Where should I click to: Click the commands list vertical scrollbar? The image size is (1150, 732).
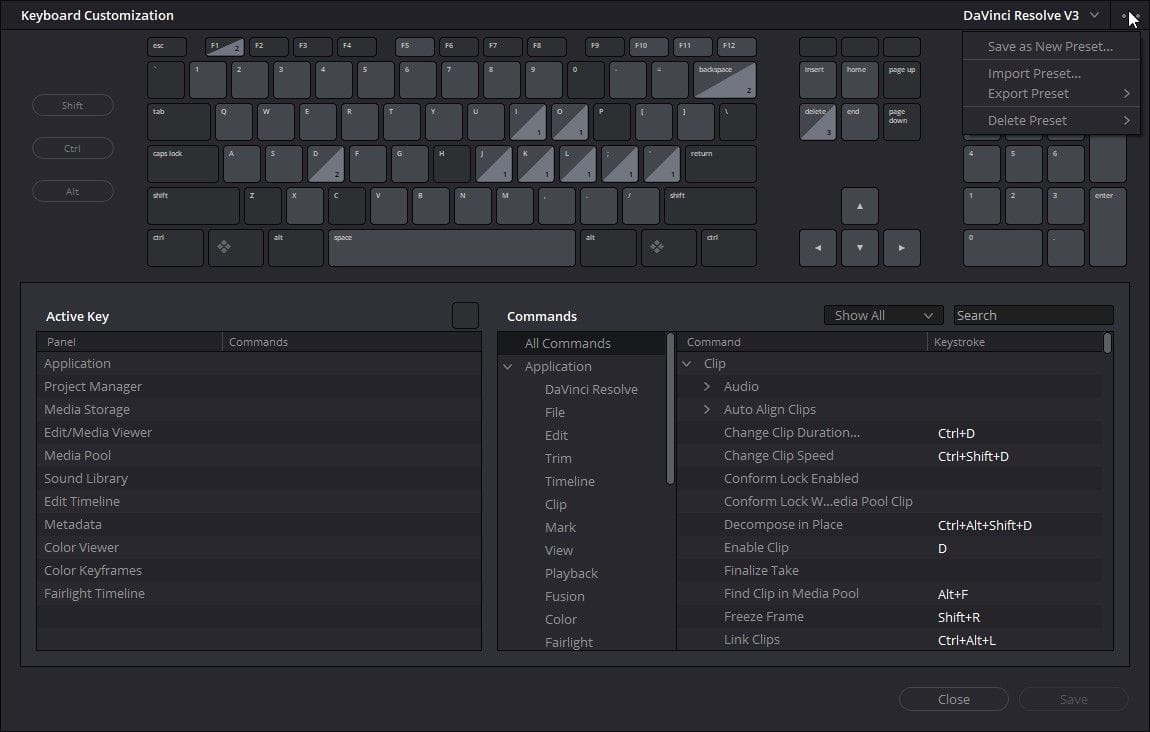click(1107, 343)
